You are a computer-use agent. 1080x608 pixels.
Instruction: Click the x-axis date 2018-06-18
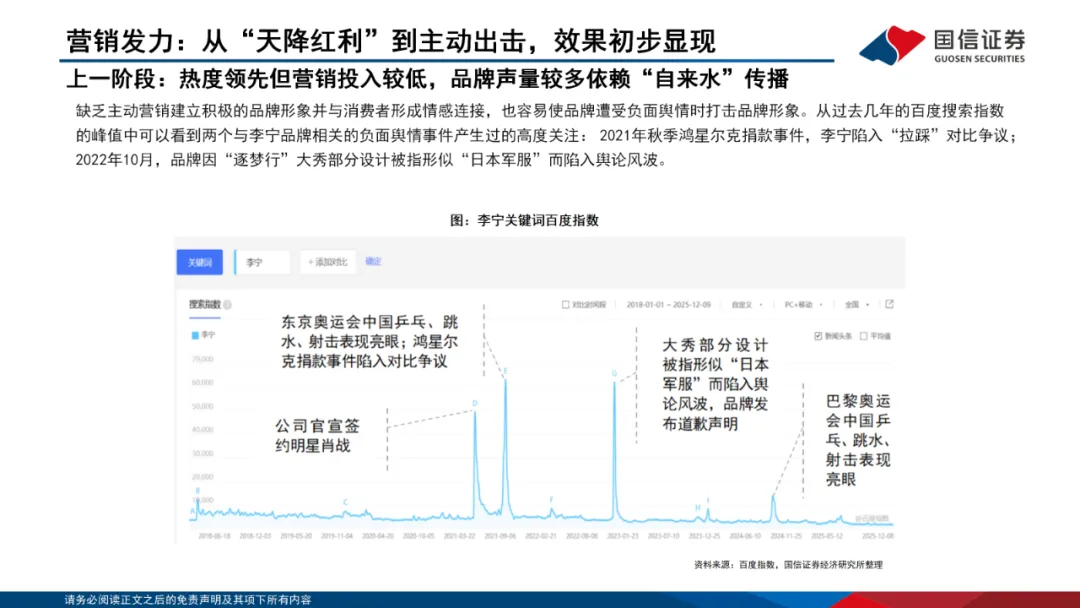[x=214, y=536]
